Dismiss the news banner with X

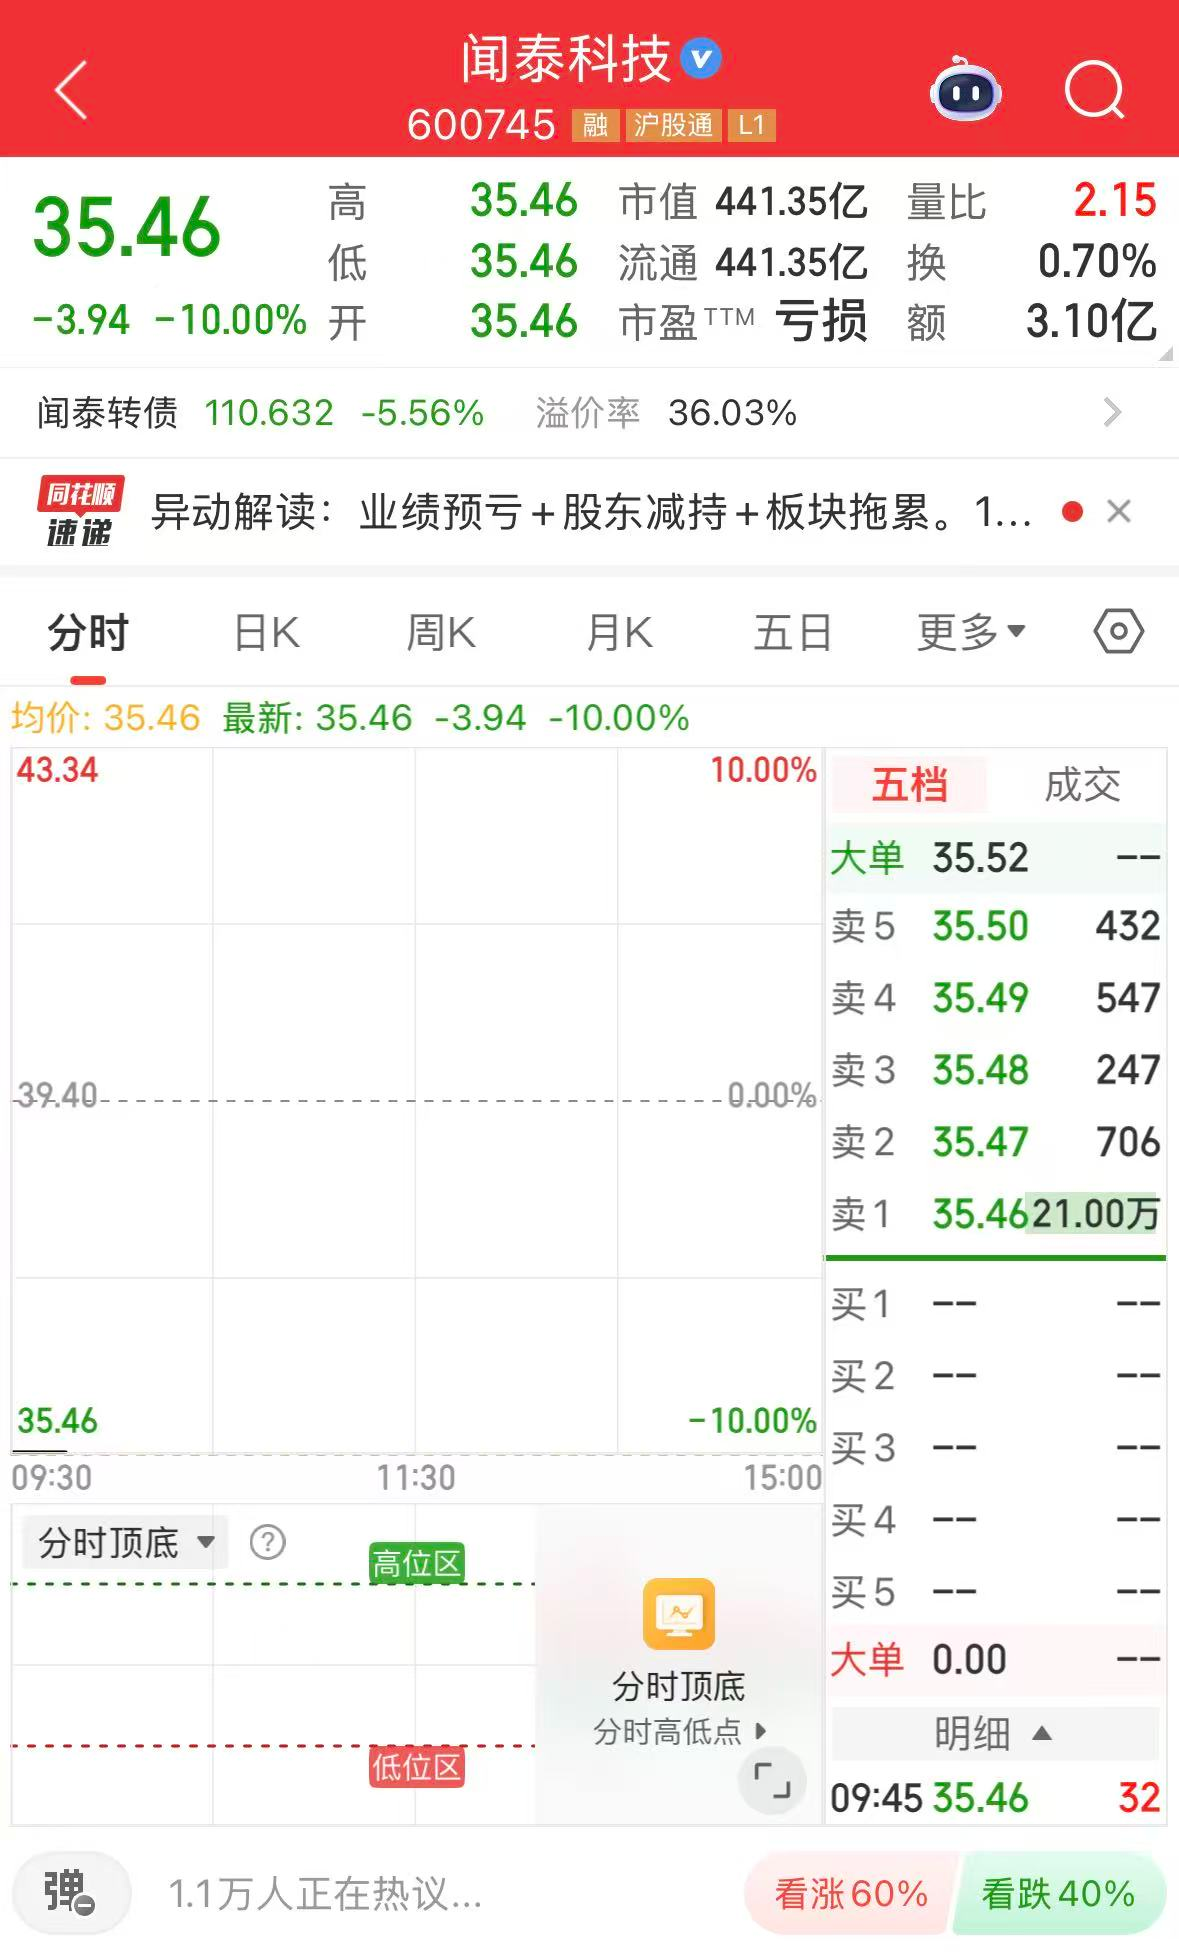click(1119, 512)
